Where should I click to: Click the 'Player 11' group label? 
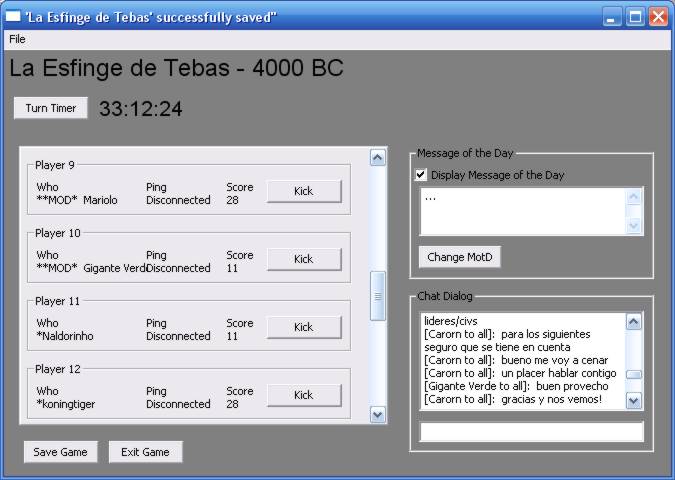(58, 301)
